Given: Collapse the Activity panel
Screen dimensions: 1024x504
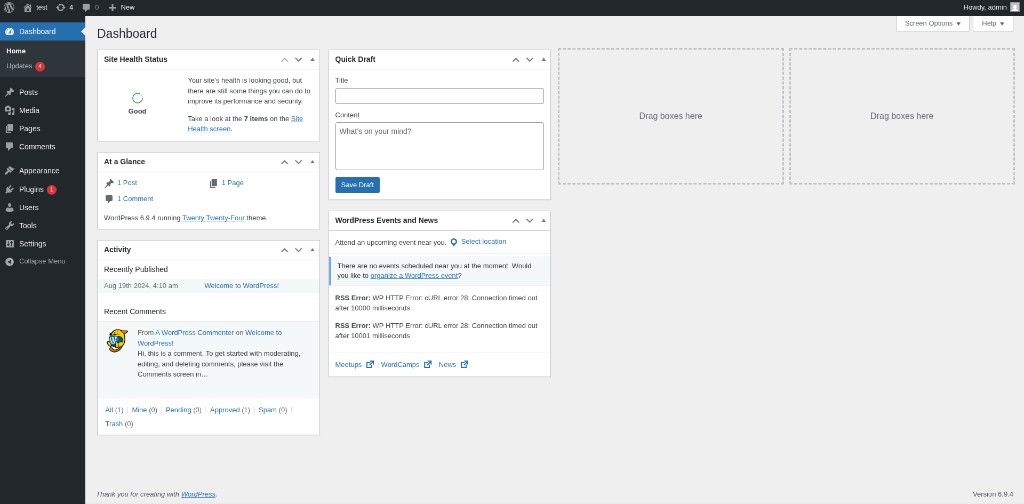Looking at the screenshot, I should tap(312, 250).
